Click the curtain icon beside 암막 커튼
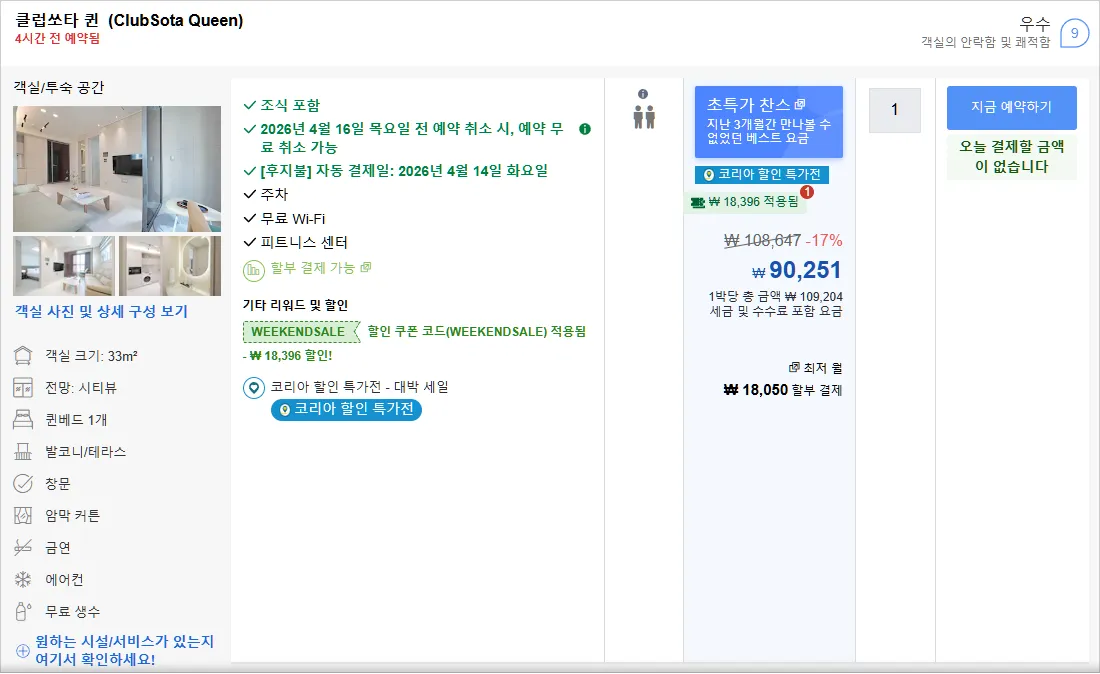This screenshot has width=1100, height=674. click(23, 515)
